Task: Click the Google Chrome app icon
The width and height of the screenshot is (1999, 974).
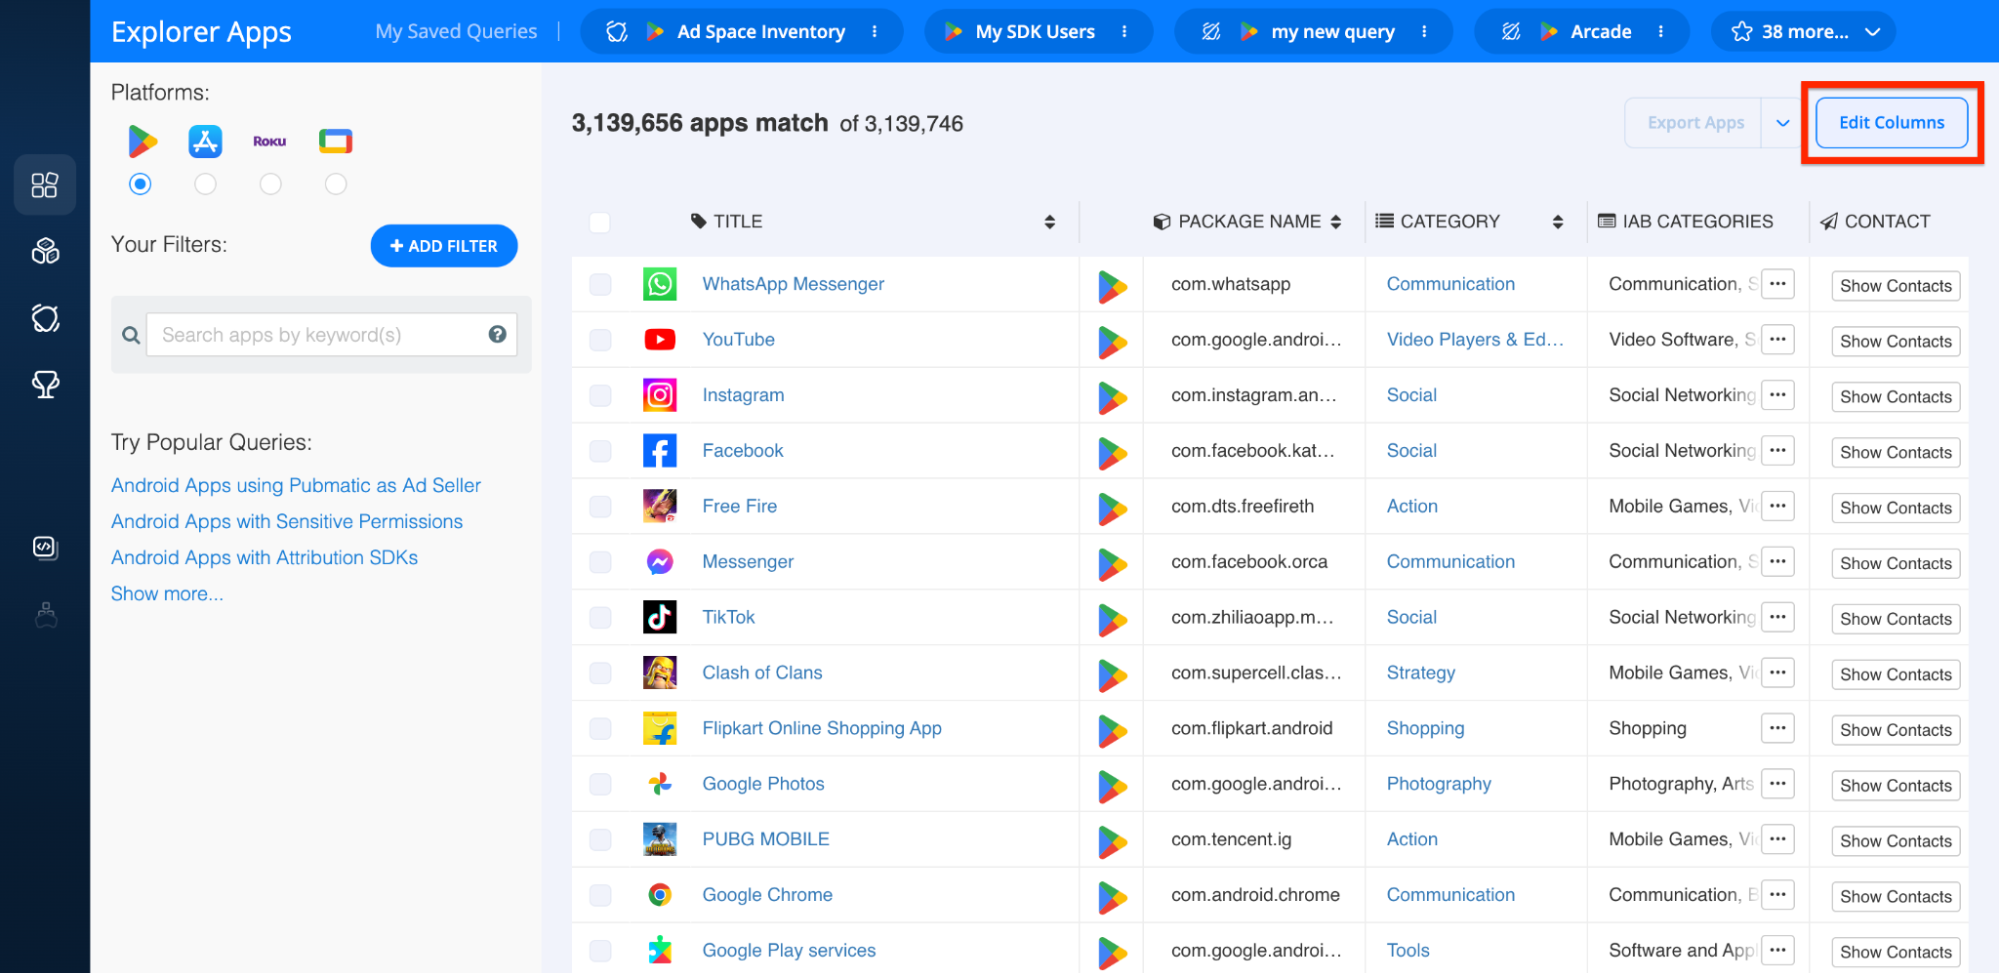Action: pos(660,895)
